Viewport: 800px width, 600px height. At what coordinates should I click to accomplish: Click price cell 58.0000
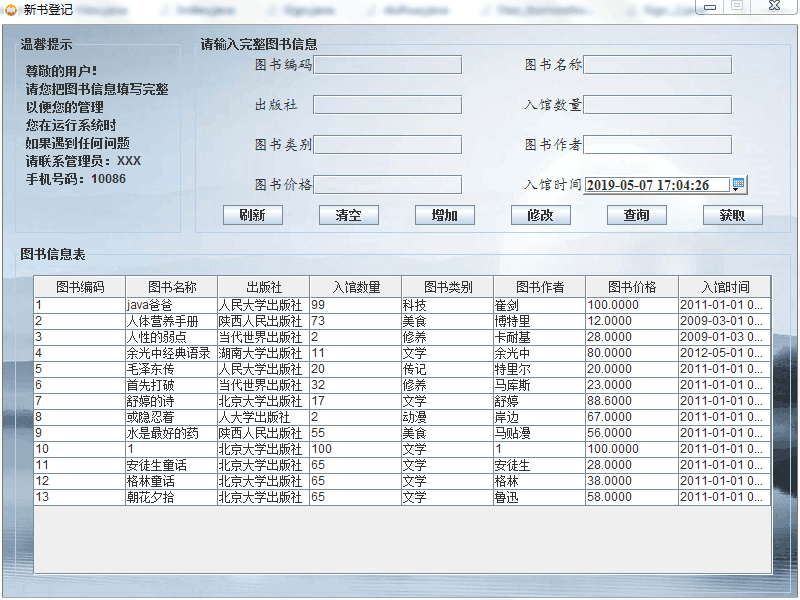[x=632, y=497]
